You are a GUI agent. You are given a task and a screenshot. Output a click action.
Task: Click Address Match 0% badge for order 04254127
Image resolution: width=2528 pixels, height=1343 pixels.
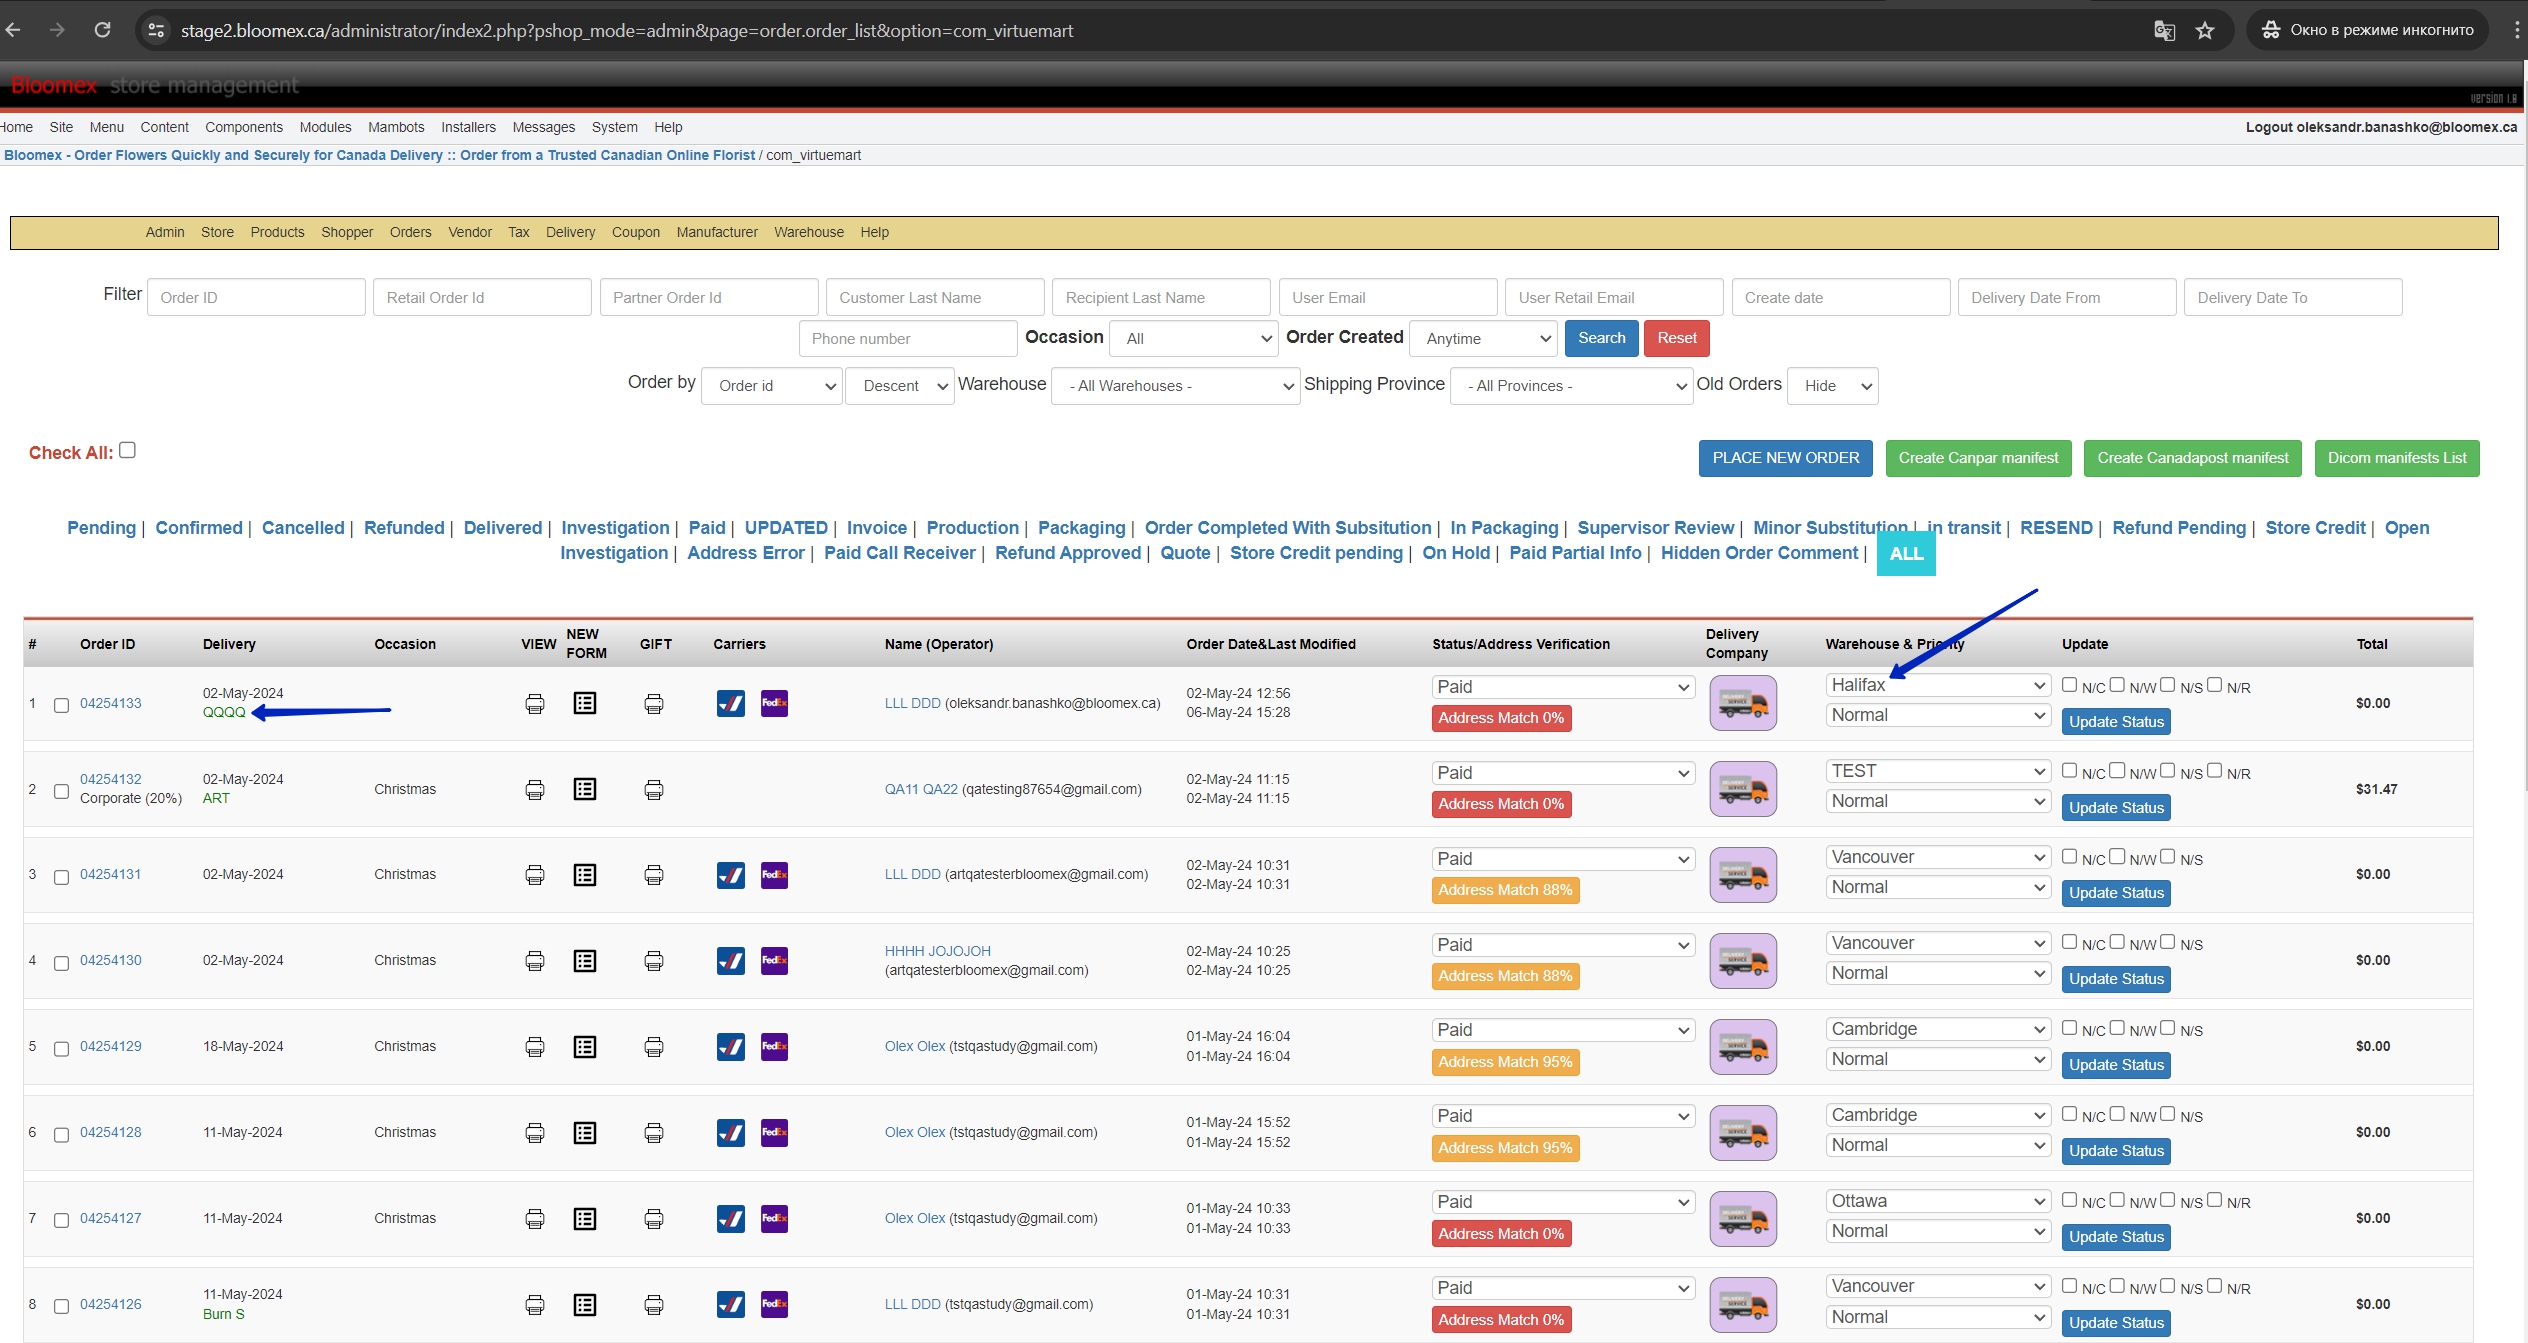point(1501,1234)
